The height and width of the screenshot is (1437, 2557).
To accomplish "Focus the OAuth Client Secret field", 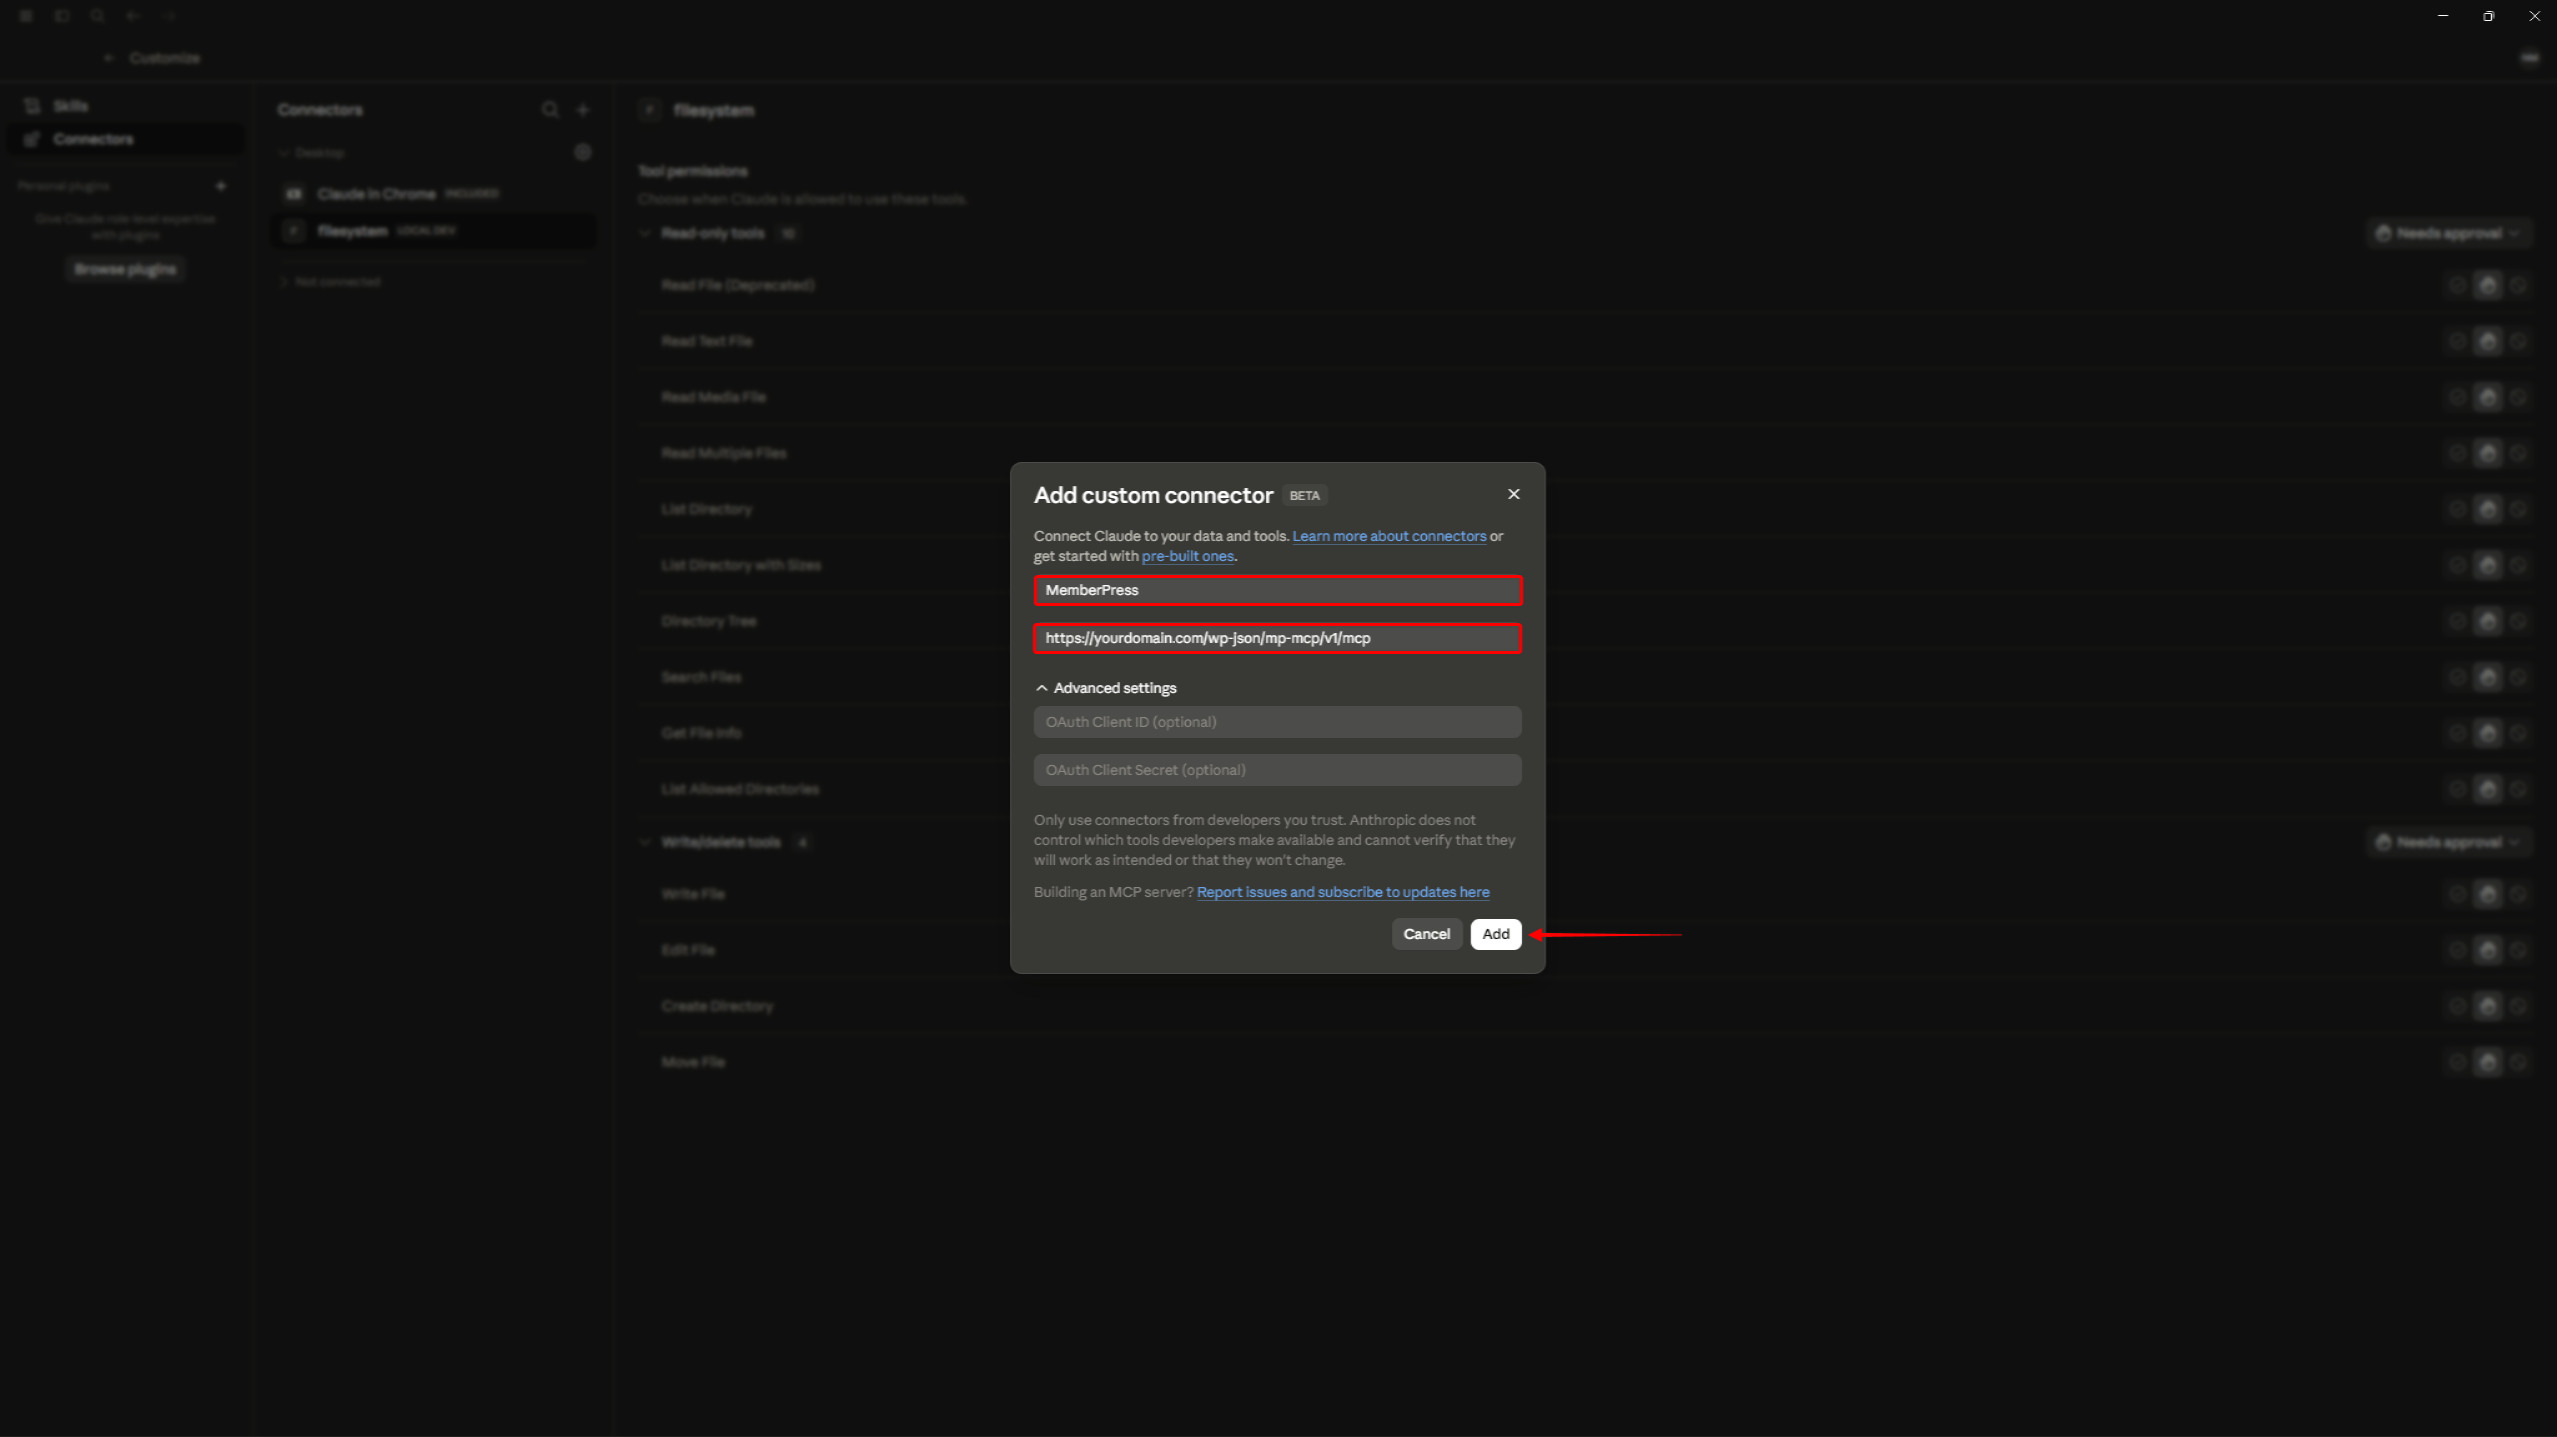I will coord(1277,770).
